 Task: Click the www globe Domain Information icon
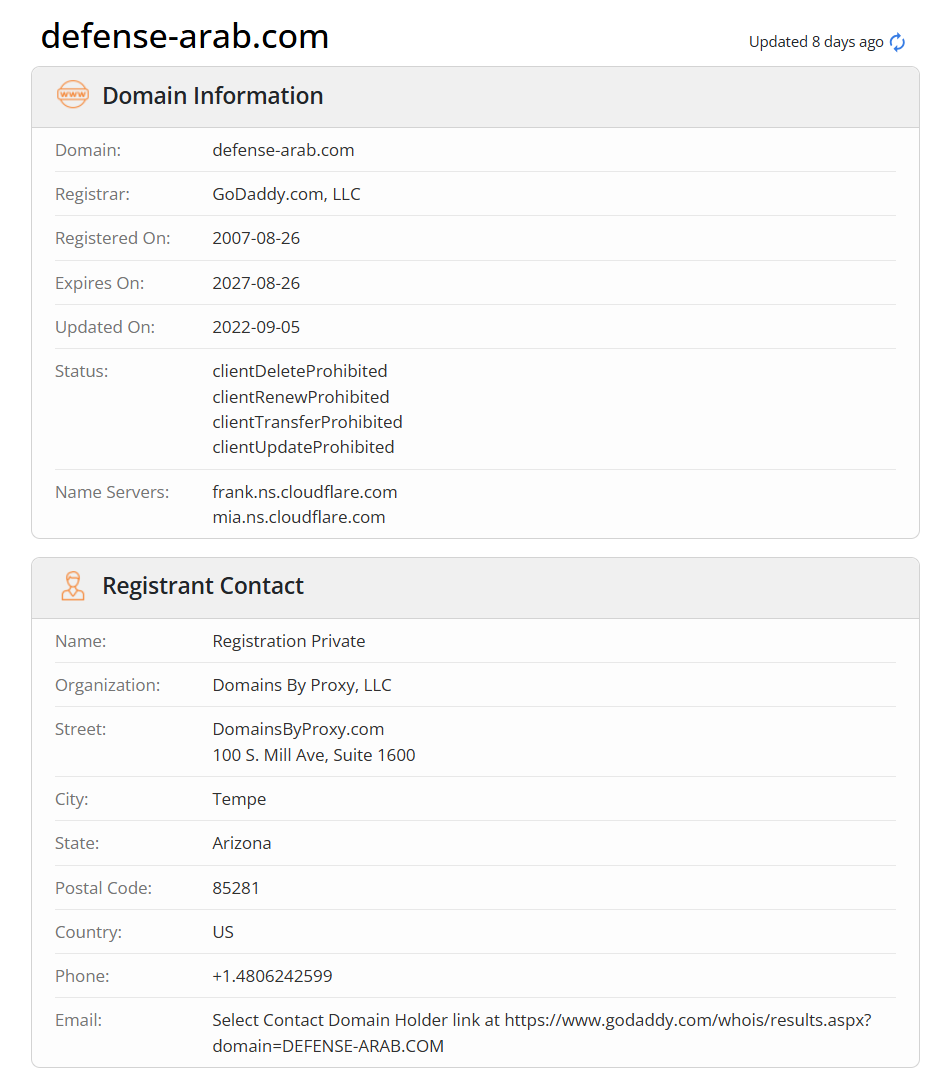coord(73,95)
